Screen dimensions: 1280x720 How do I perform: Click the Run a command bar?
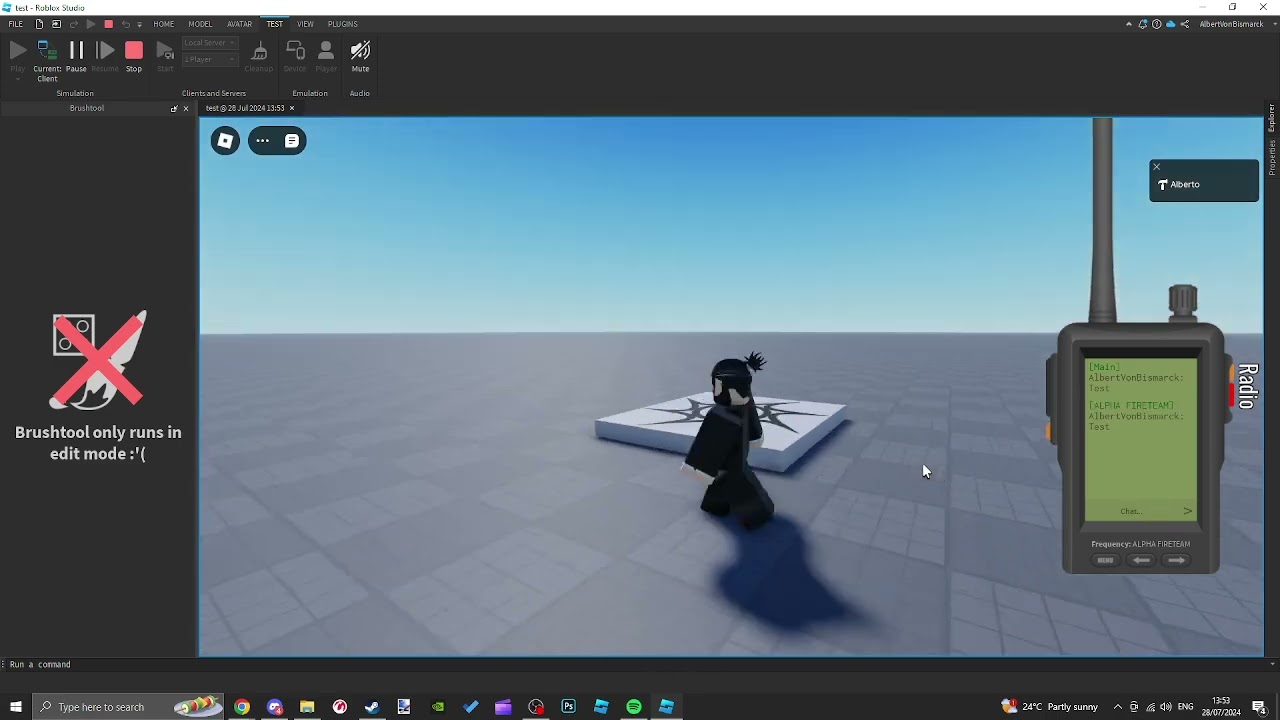[636, 664]
